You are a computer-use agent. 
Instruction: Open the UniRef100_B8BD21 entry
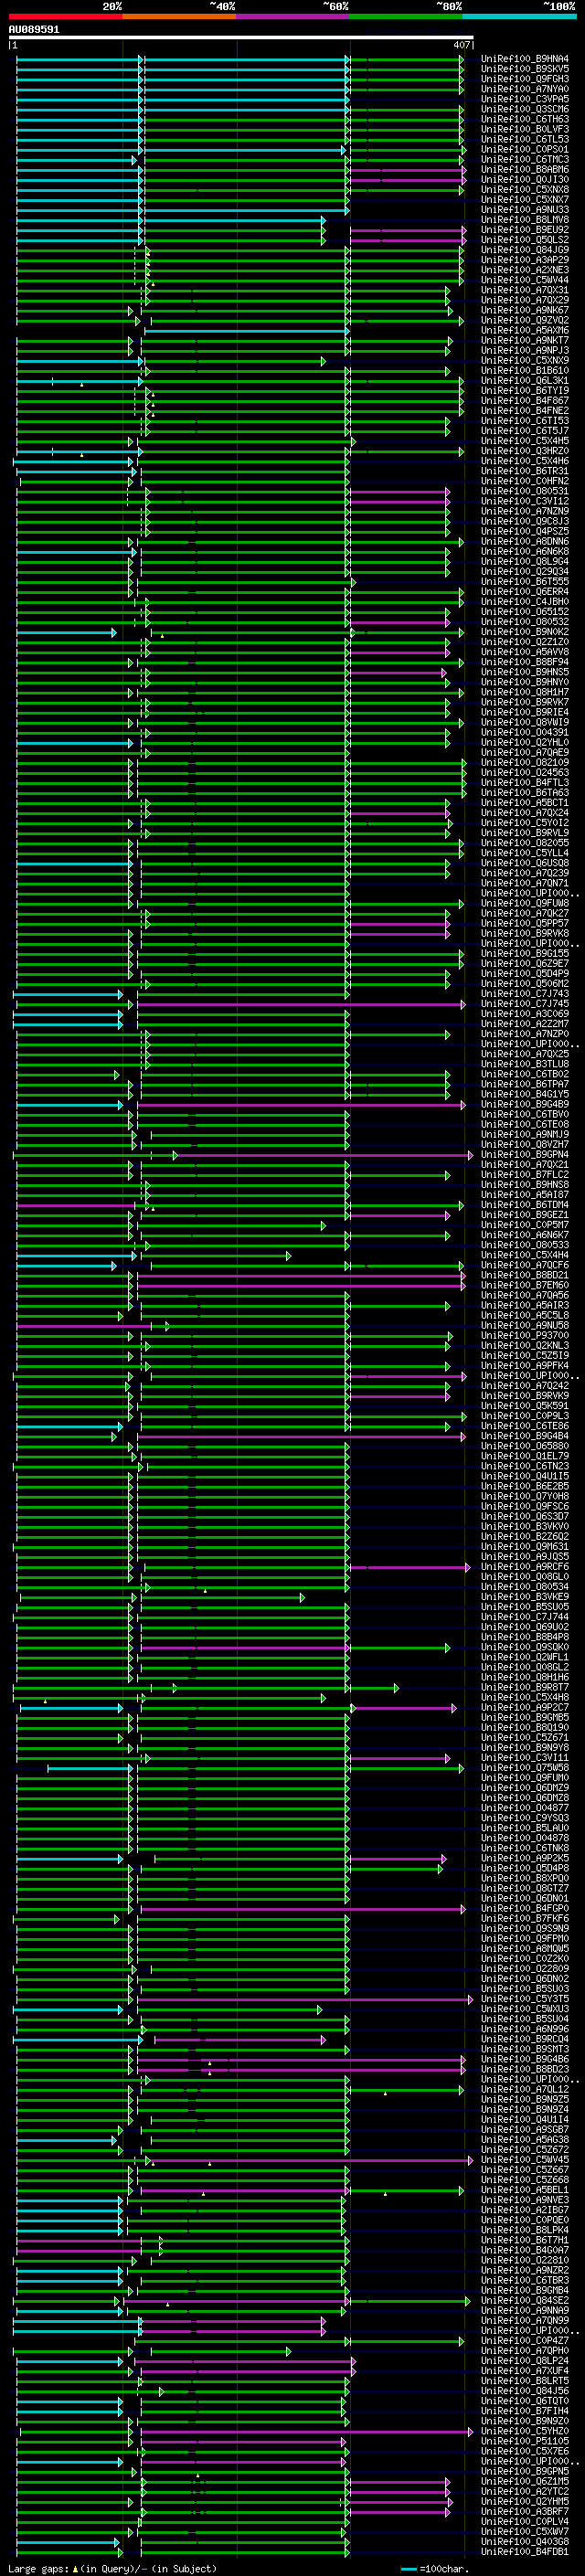click(525, 1276)
